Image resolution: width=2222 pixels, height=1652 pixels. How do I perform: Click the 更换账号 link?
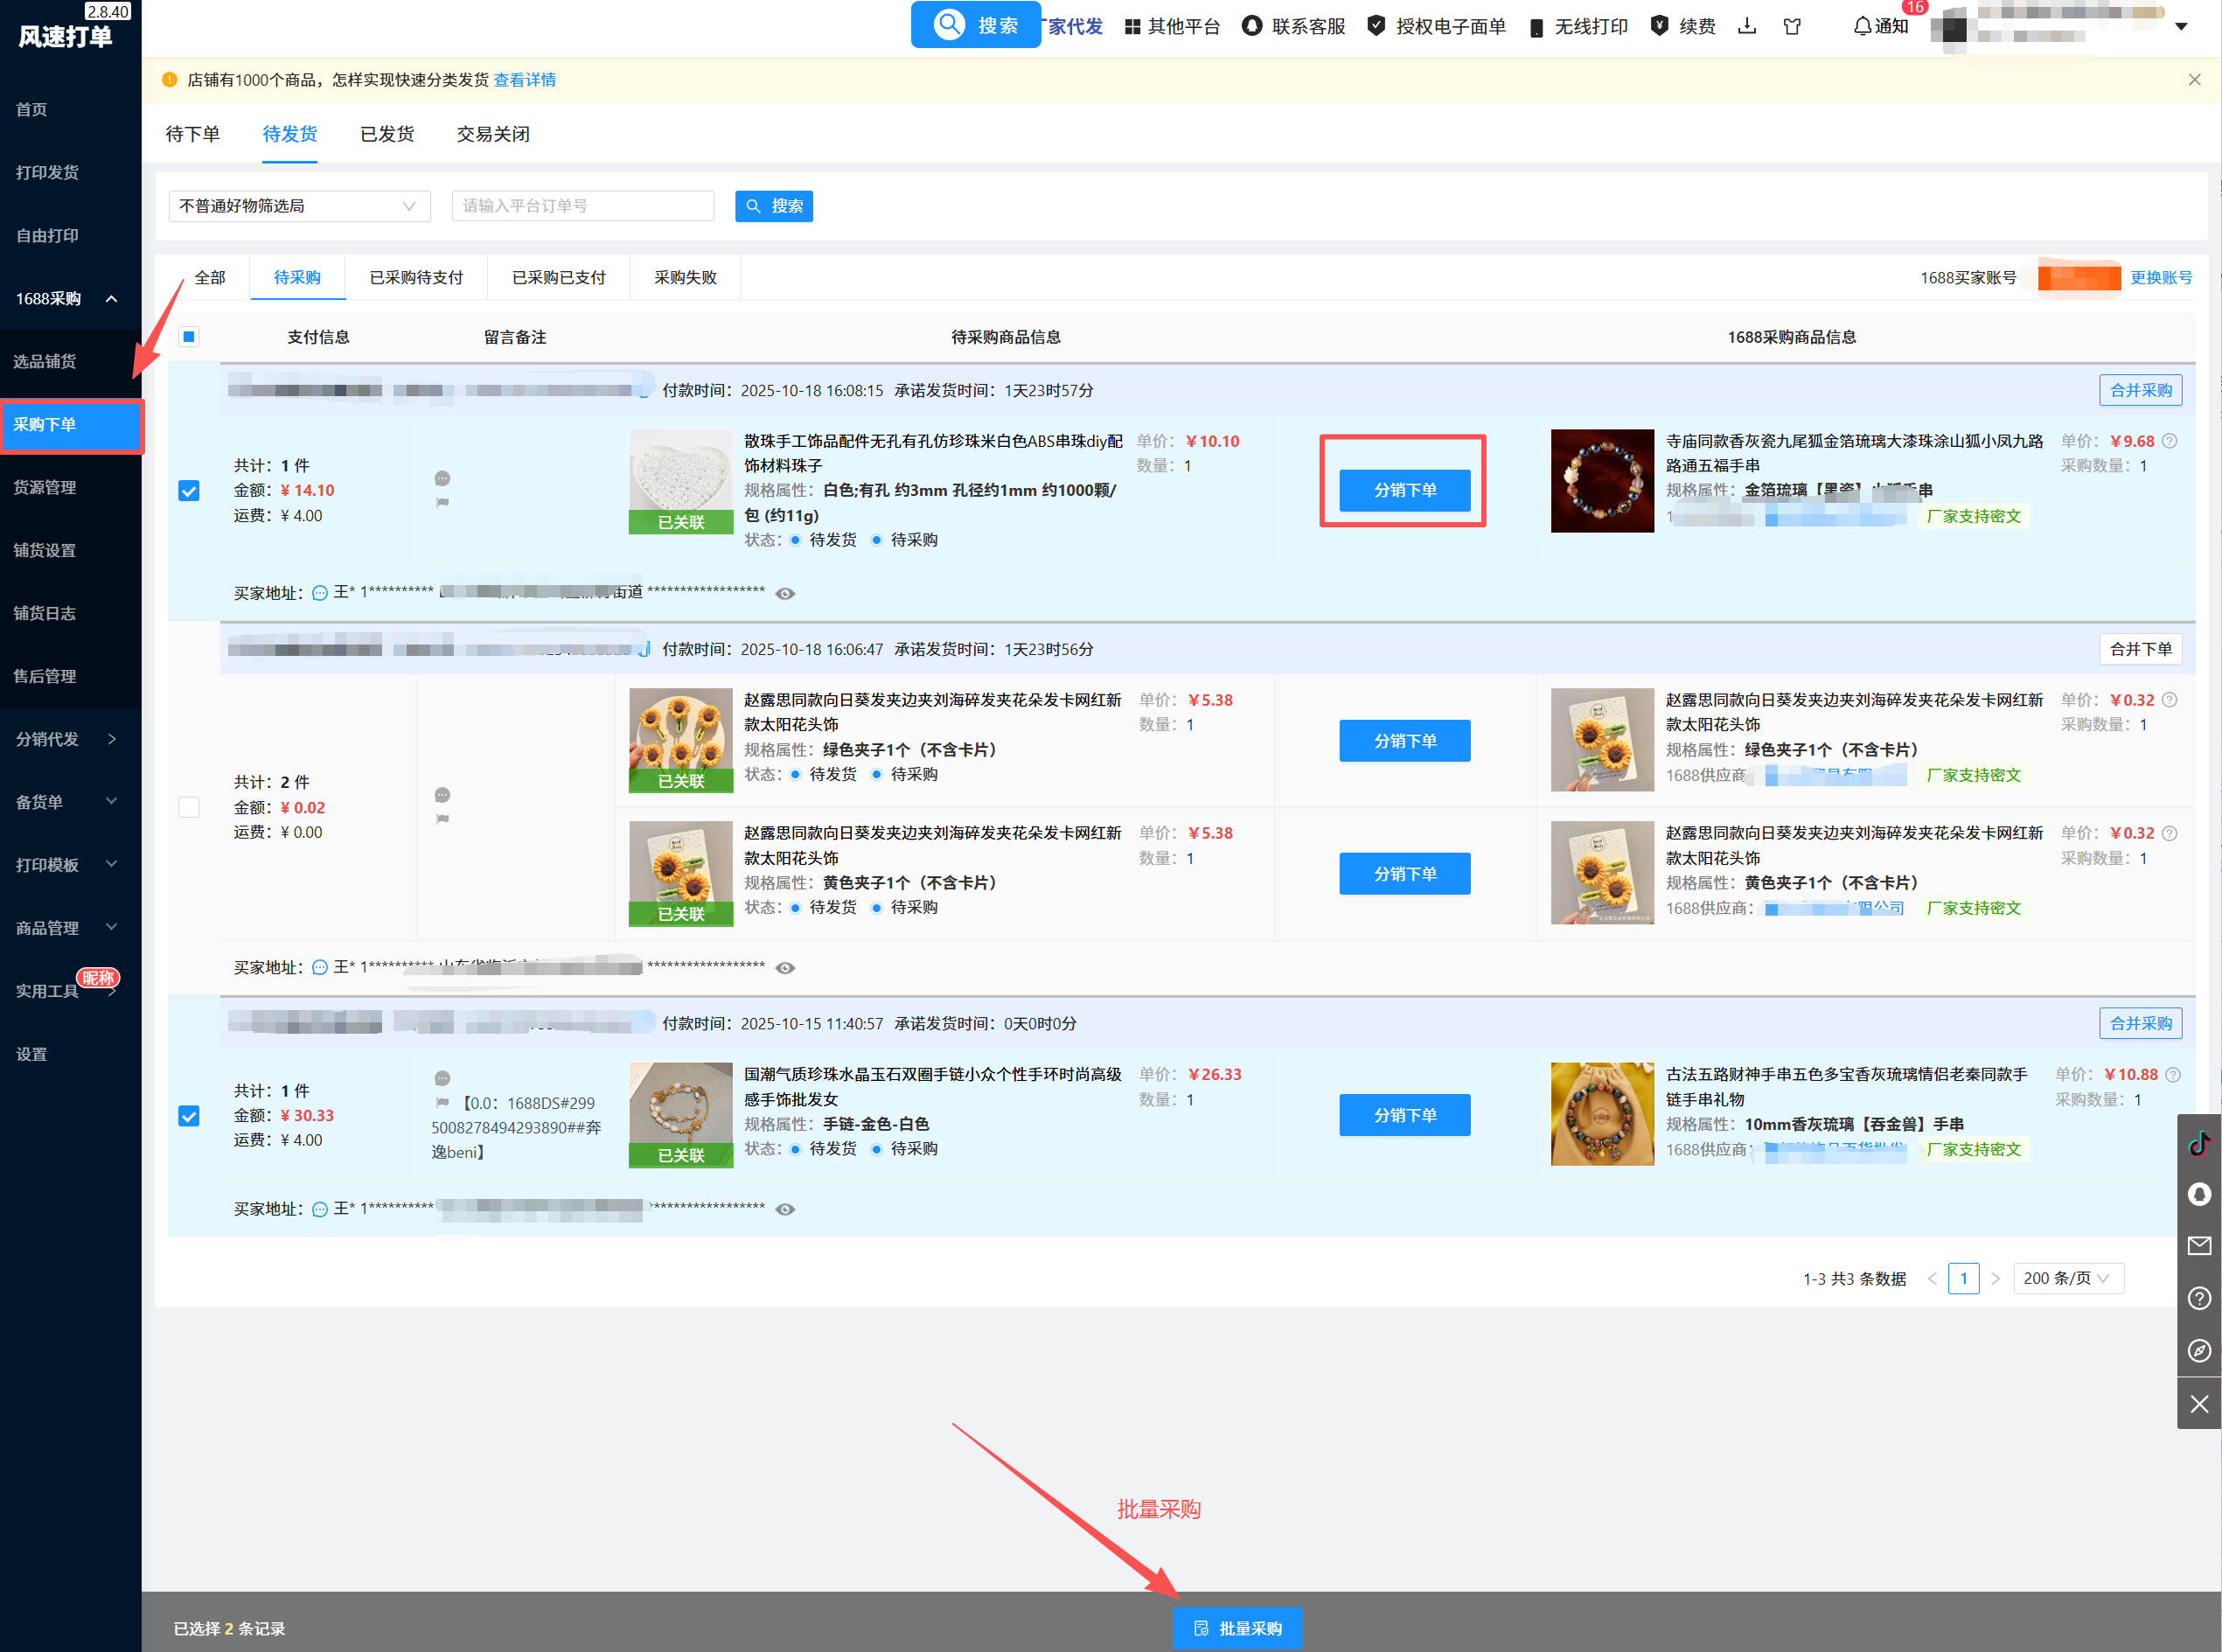tap(2160, 278)
